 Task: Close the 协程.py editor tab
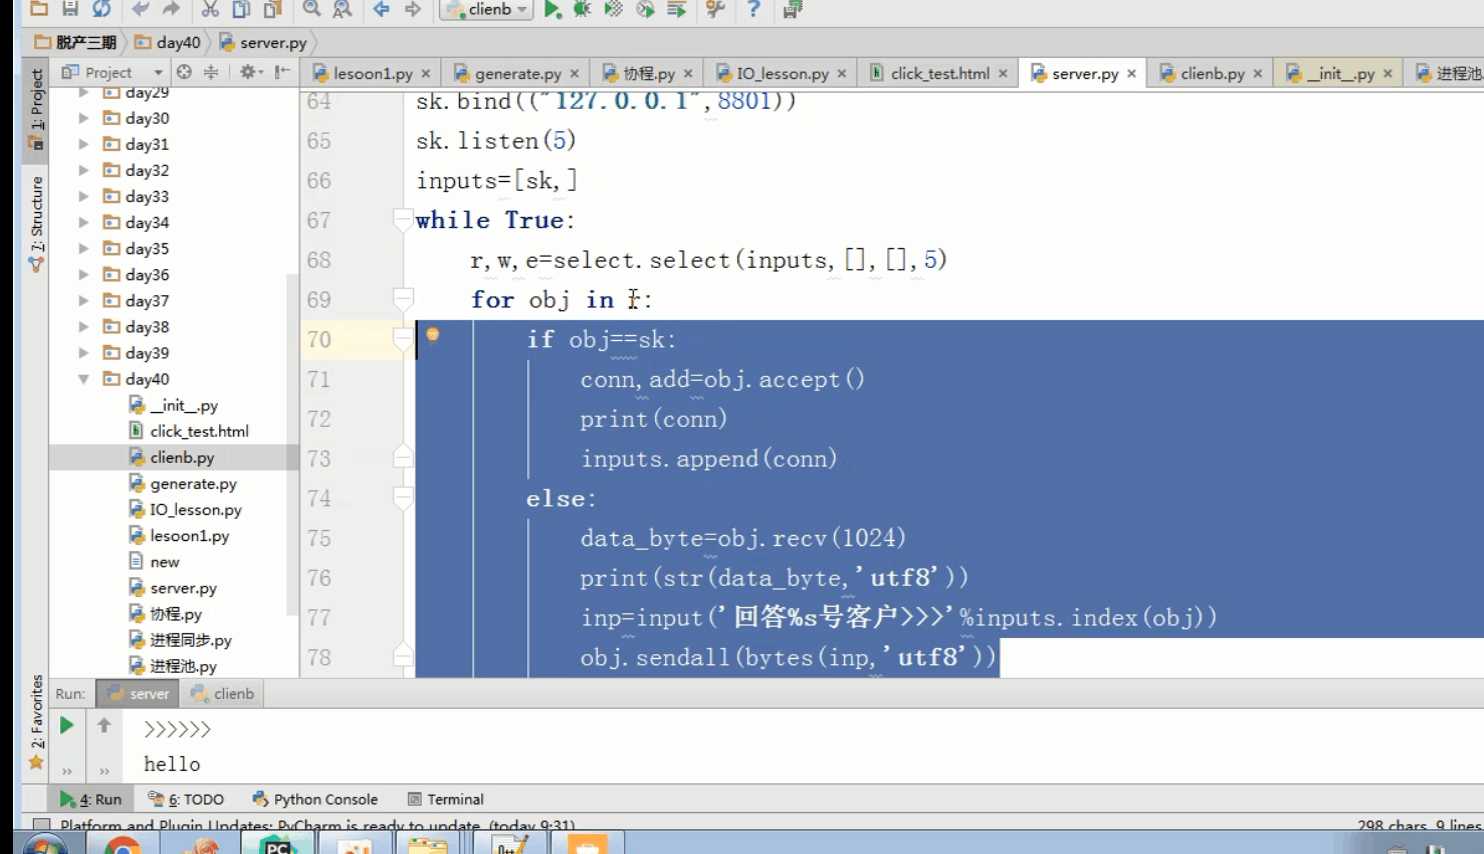point(688,73)
